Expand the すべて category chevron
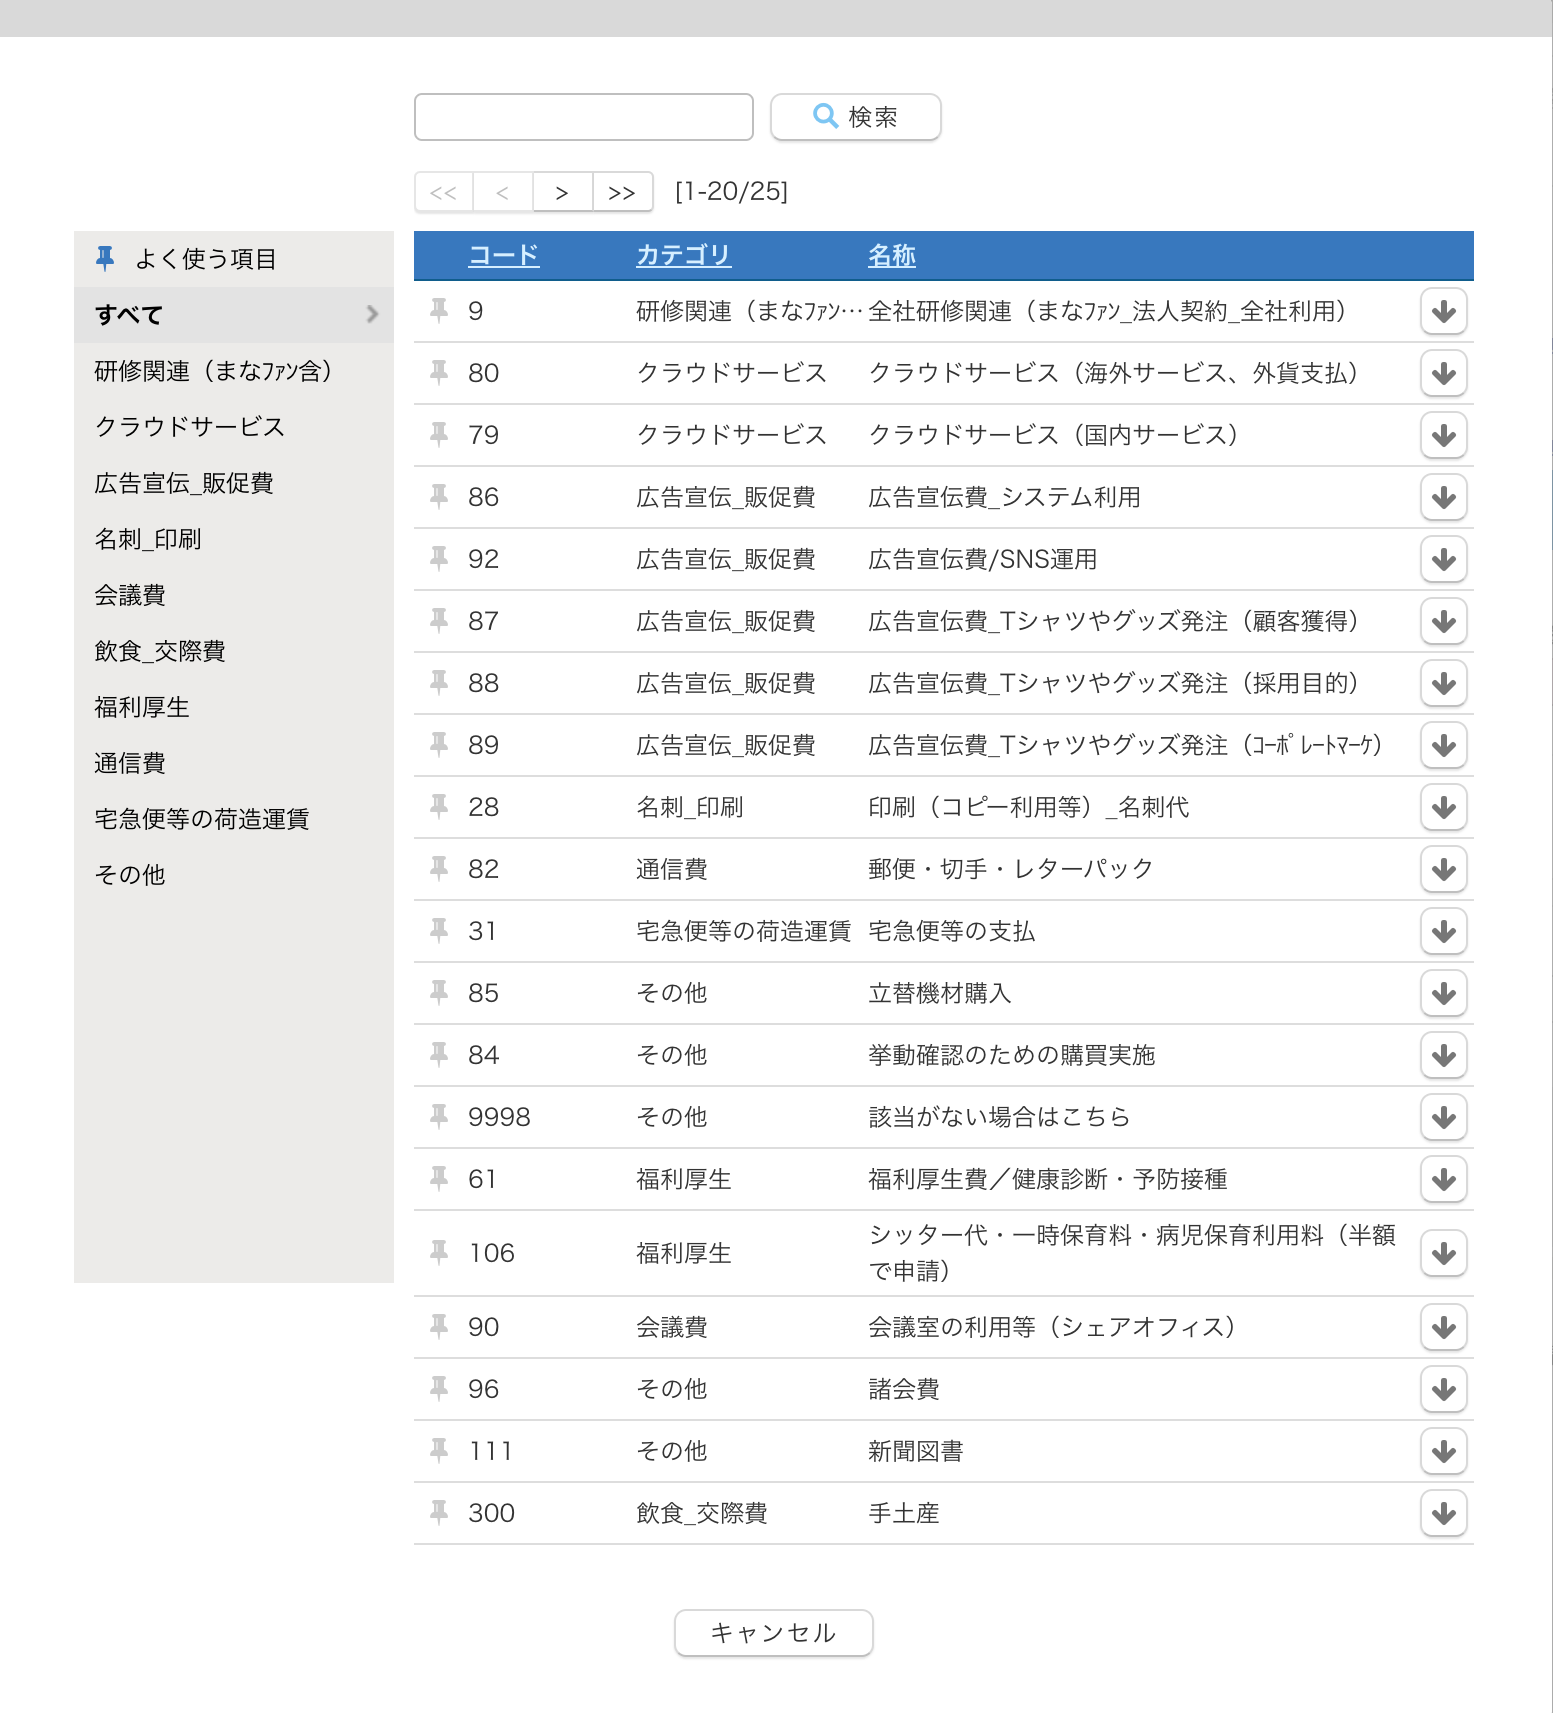This screenshot has width=1553, height=1713. (372, 314)
